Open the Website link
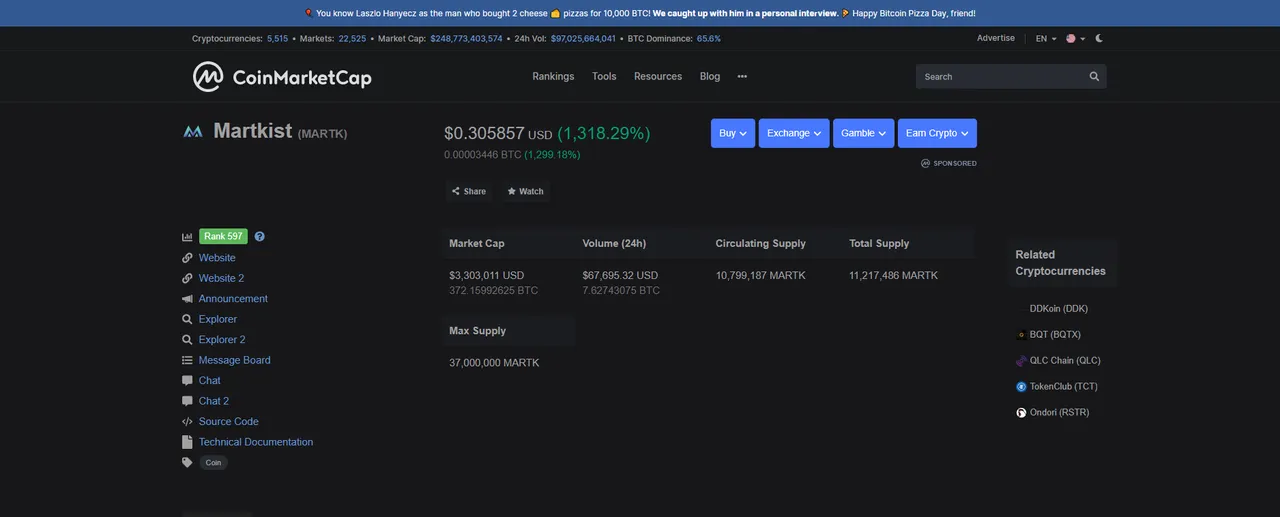Viewport: 1280px width, 517px height. [x=217, y=258]
